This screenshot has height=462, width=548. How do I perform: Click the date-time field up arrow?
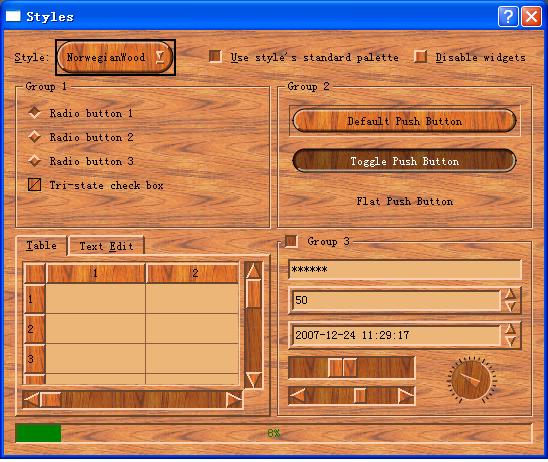pos(511,329)
